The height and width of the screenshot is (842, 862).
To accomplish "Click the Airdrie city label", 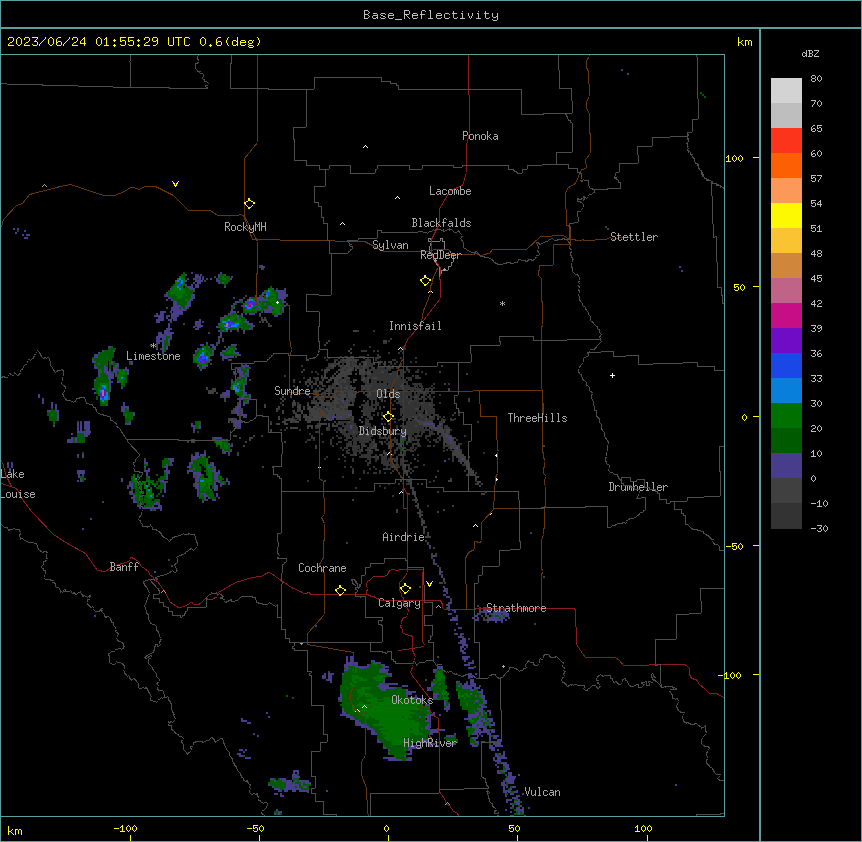I will (404, 537).
